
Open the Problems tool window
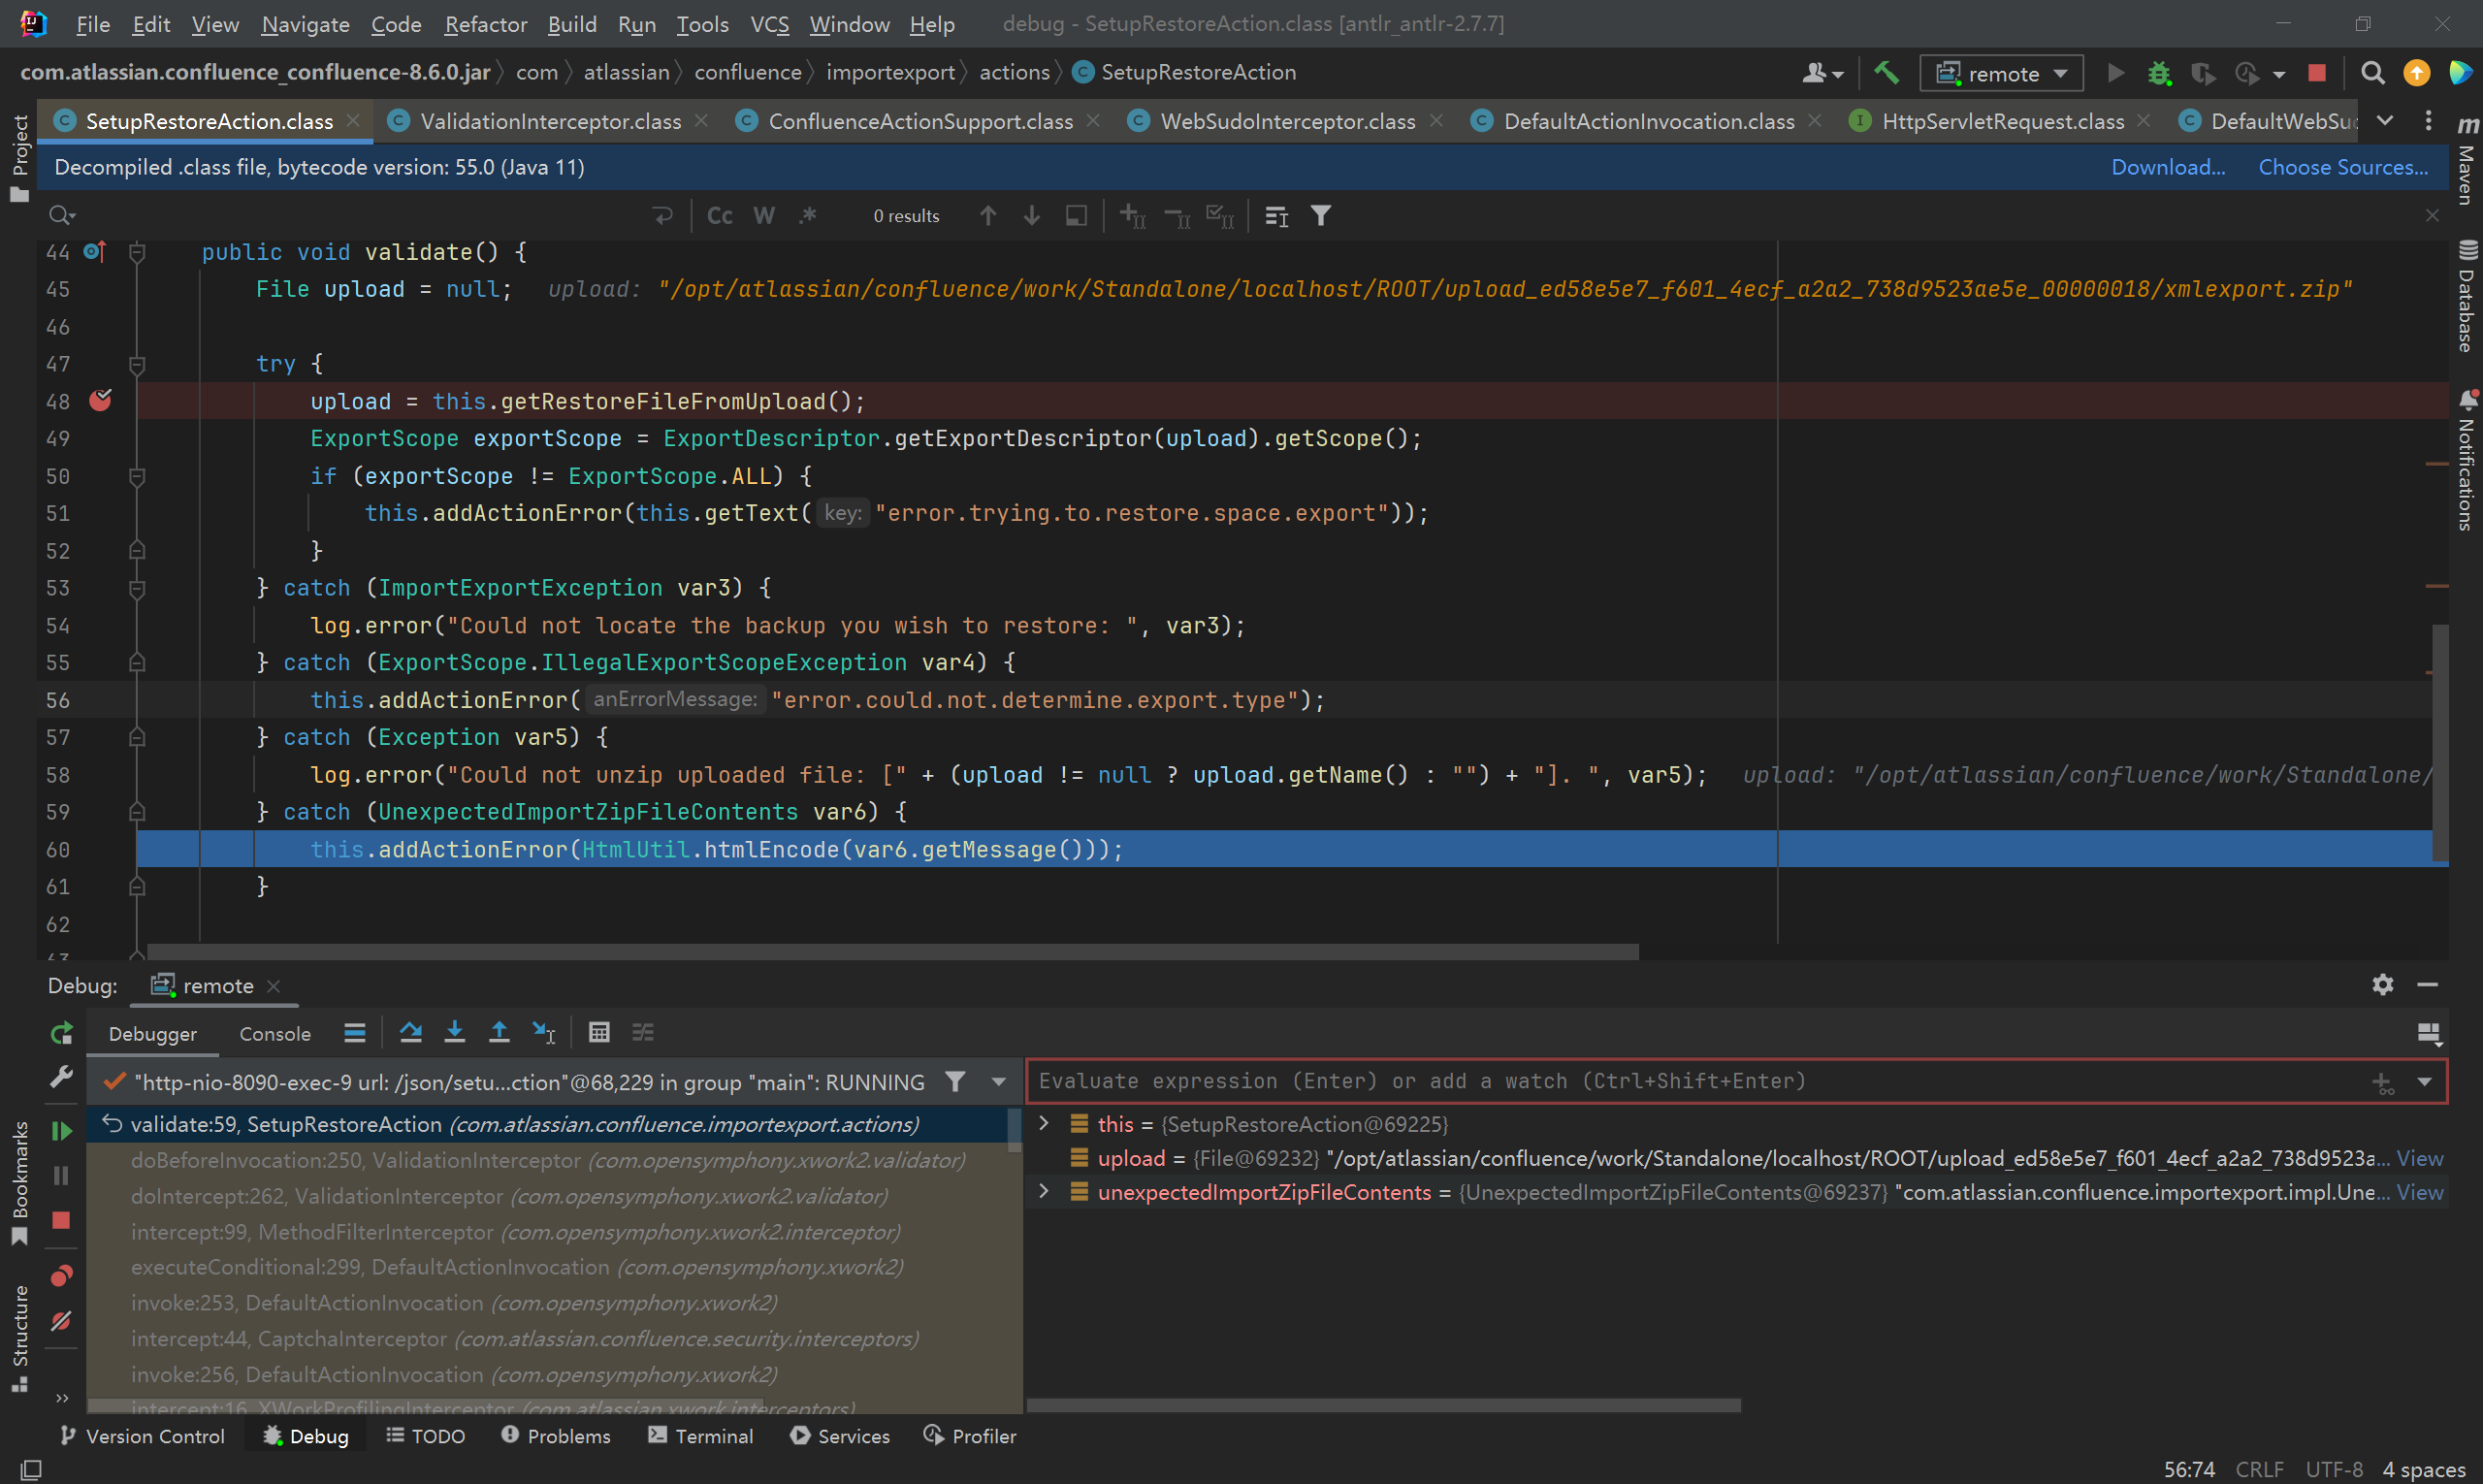coord(555,1436)
